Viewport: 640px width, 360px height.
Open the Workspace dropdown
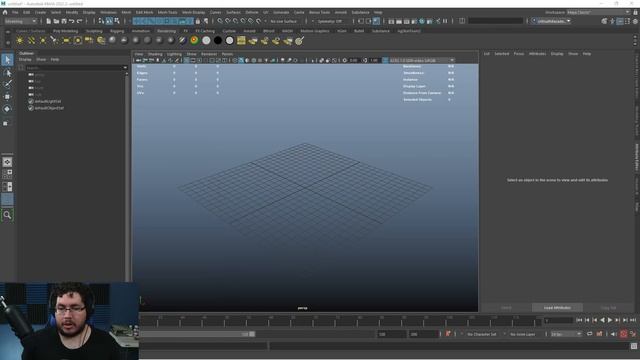click(598, 13)
